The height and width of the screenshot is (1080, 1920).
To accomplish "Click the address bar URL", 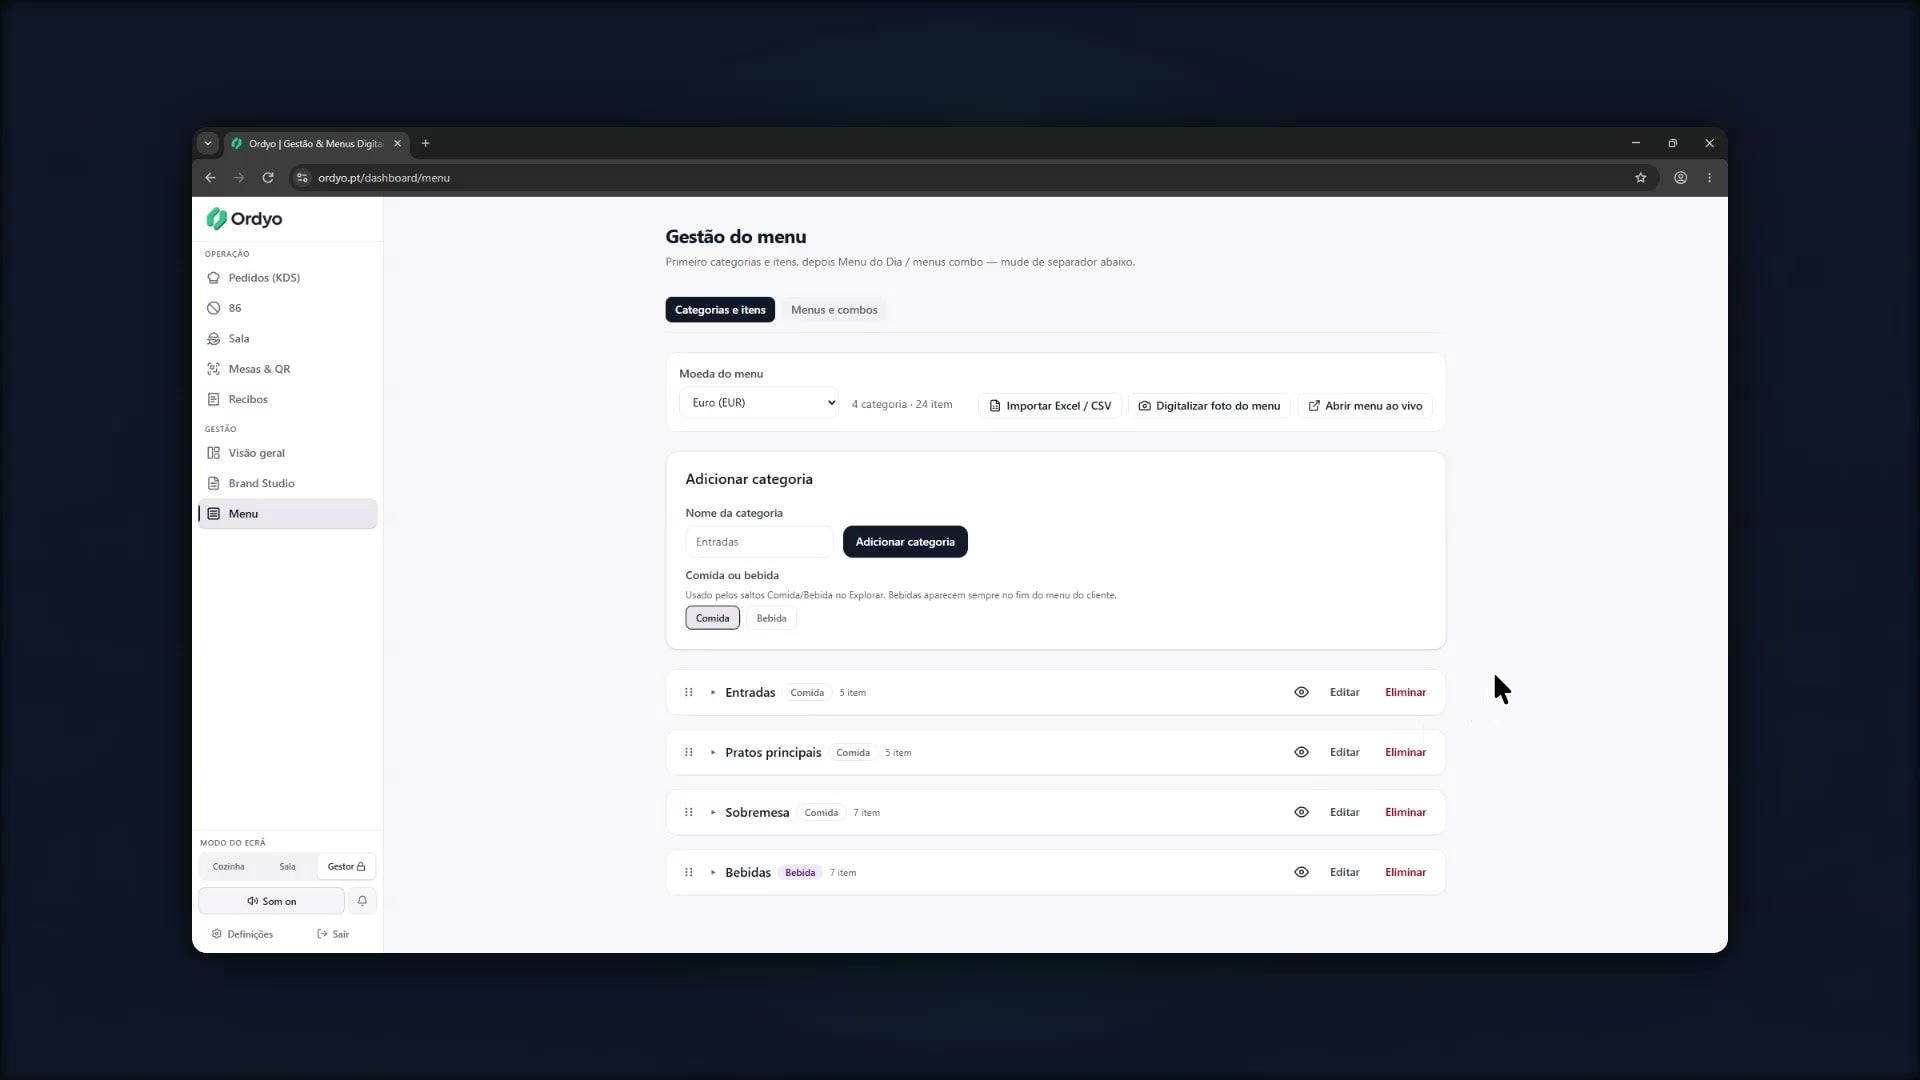I will click(x=384, y=178).
